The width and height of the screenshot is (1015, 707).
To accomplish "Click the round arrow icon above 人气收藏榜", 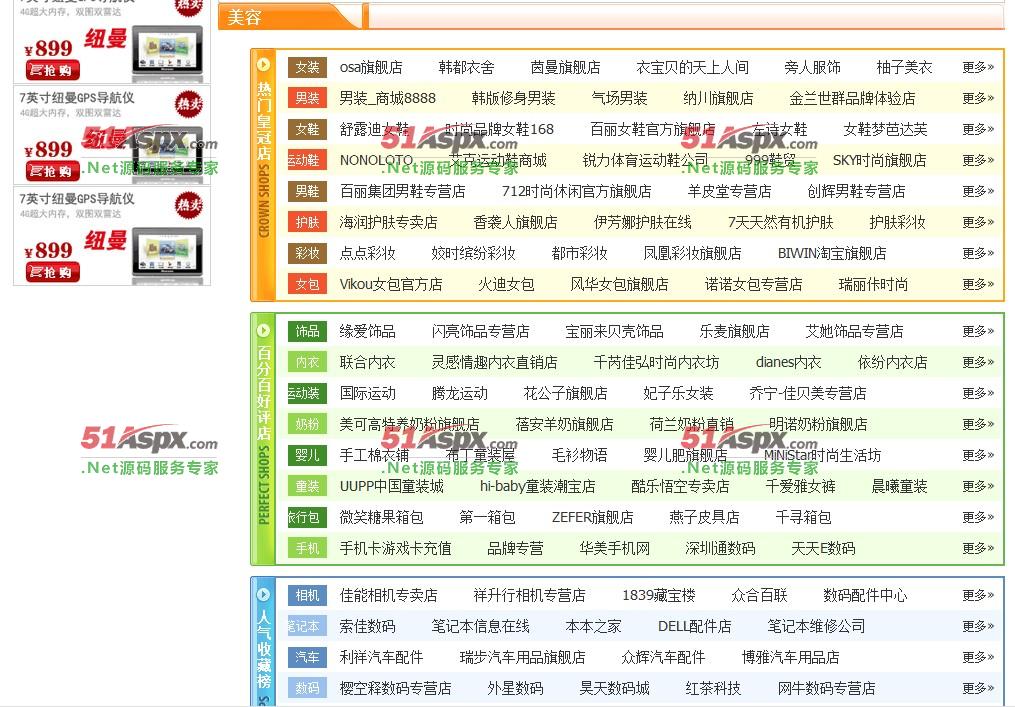I will pyautogui.click(x=263, y=594).
